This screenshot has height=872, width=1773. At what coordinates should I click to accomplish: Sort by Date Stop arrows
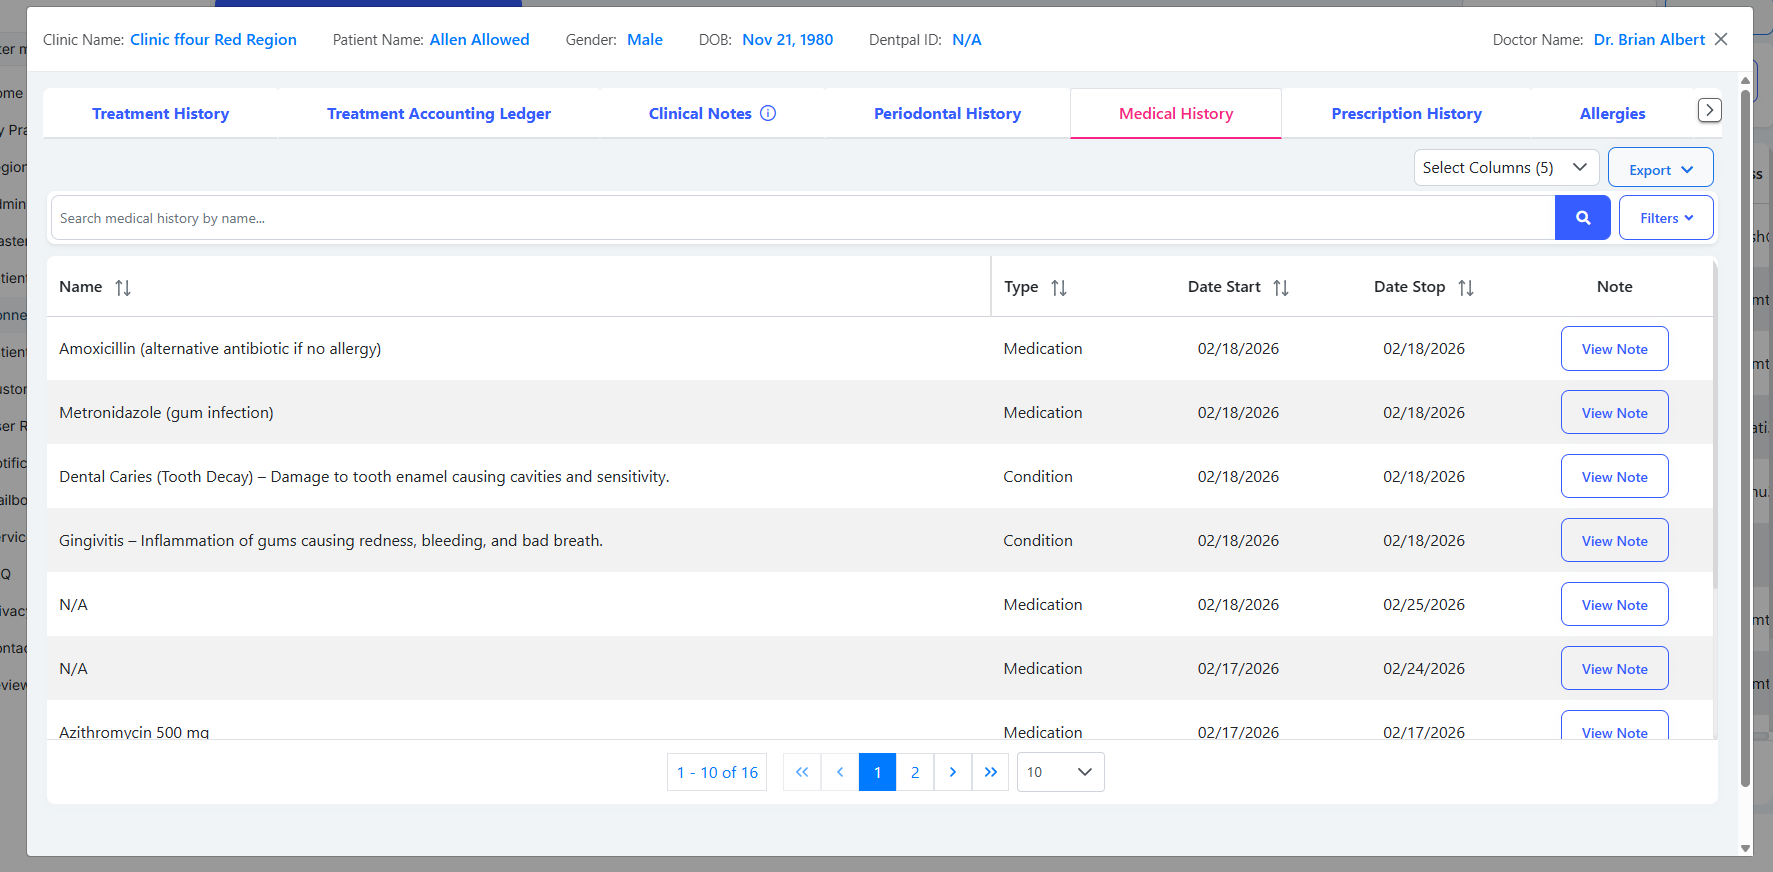[1465, 288]
